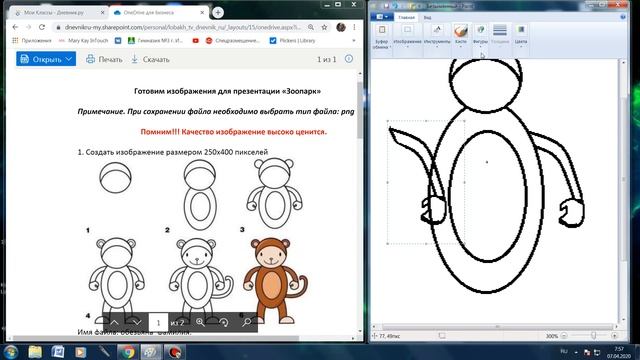Image resolution: width=640 pixels, height=360 pixels.
Task: Bookmark this page with the star icon
Action: [x=324, y=27]
